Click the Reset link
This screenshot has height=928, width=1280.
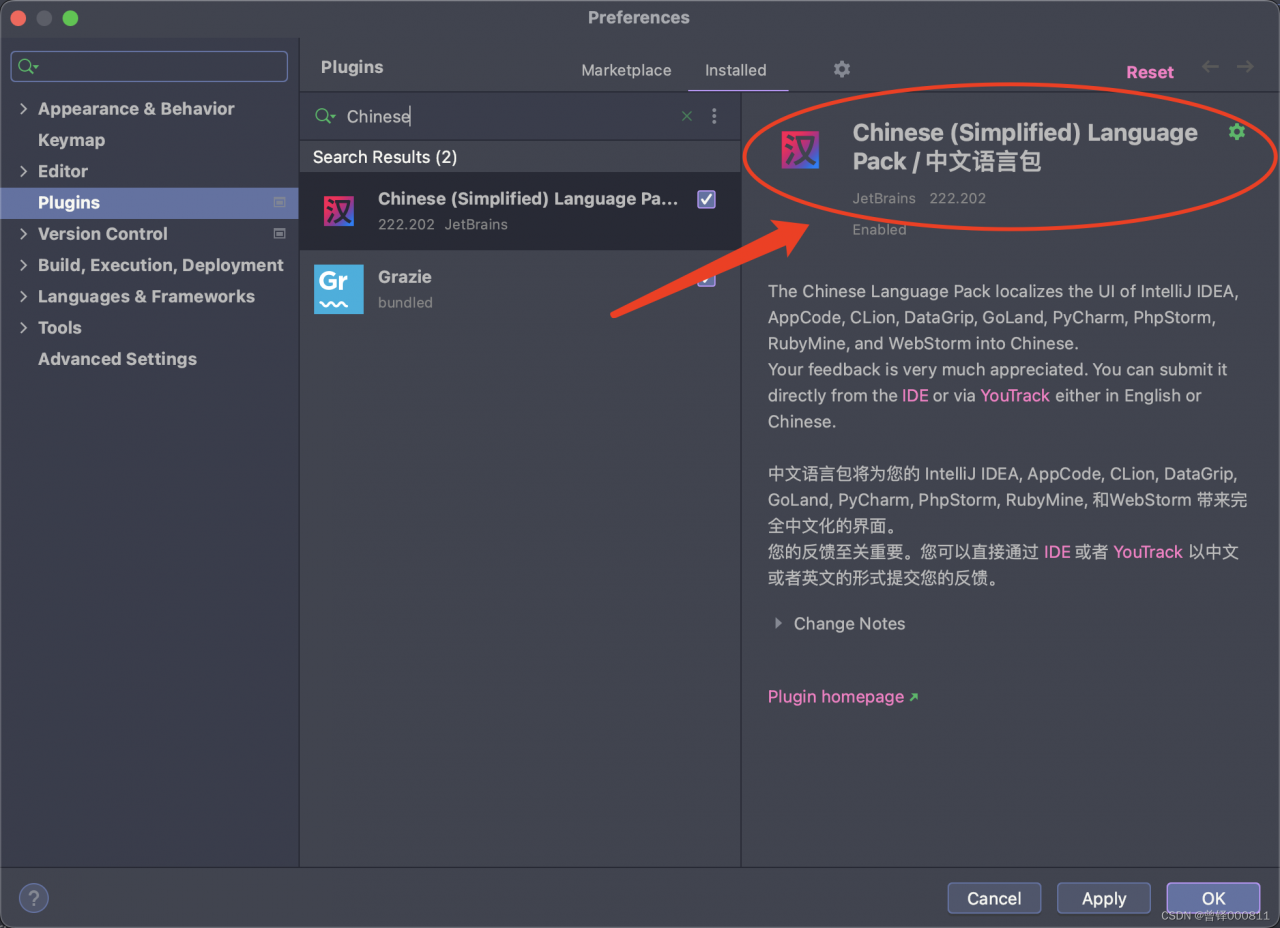[1150, 72]
